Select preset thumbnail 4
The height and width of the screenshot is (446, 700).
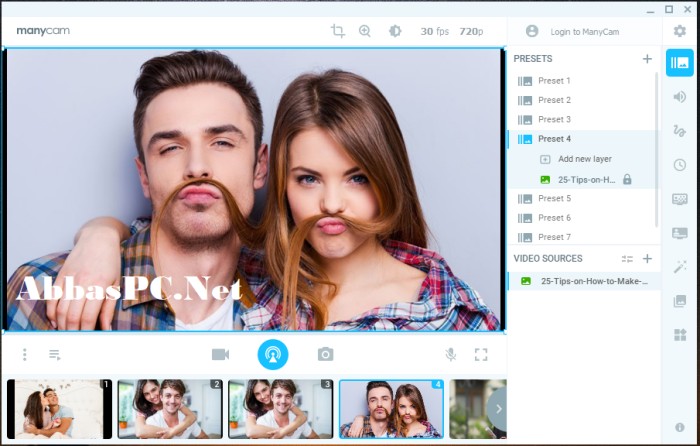392,409
